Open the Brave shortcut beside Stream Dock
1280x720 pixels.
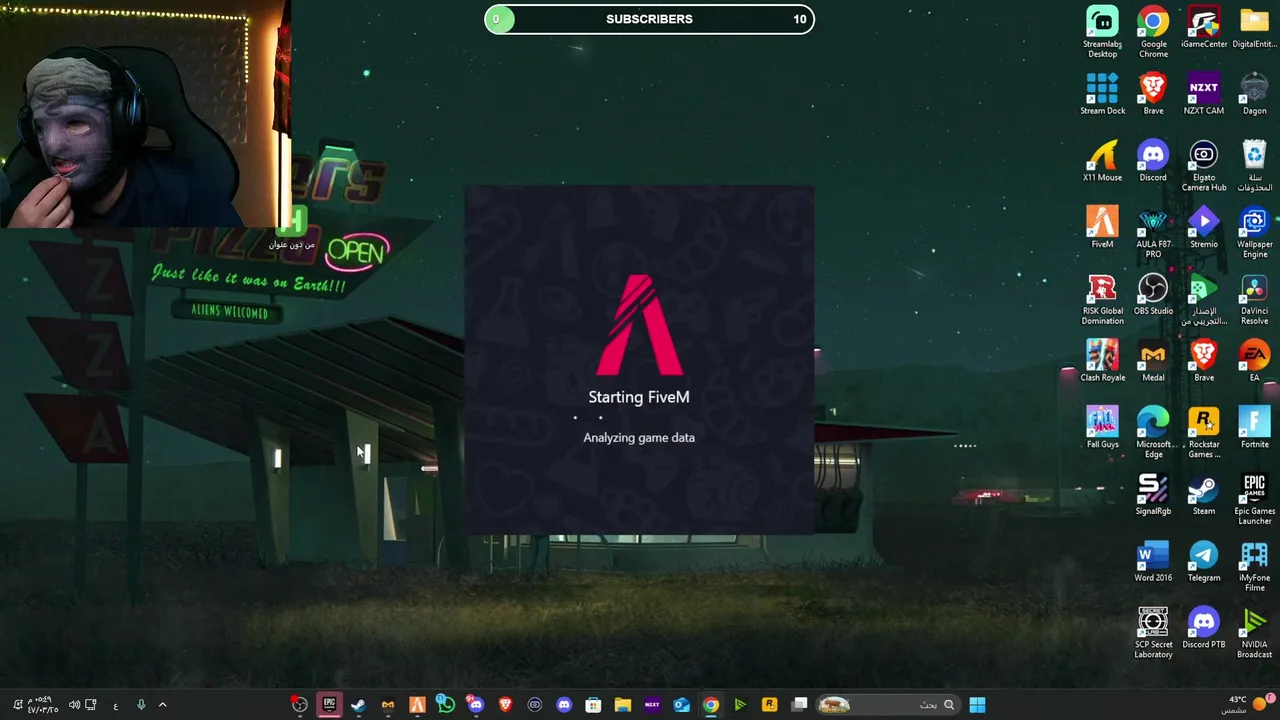click(1153, 93)
